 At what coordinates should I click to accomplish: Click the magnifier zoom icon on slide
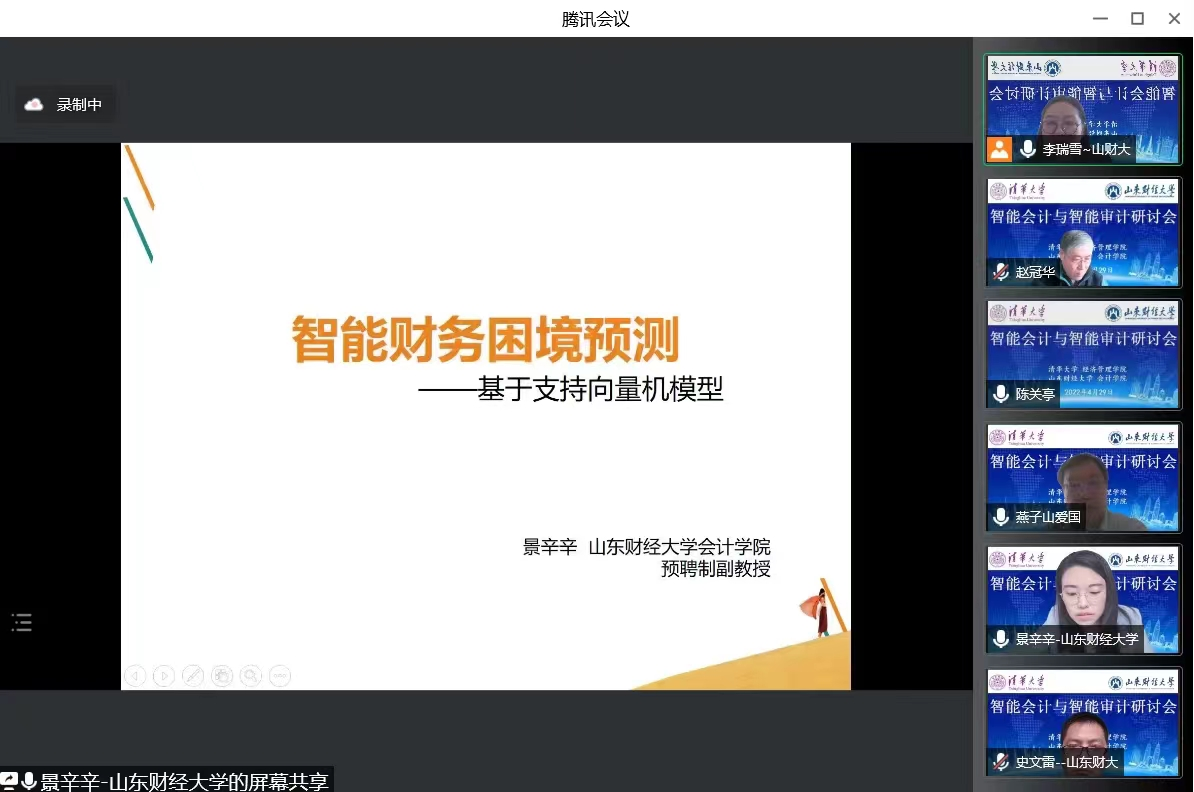[x=251, y=677]
